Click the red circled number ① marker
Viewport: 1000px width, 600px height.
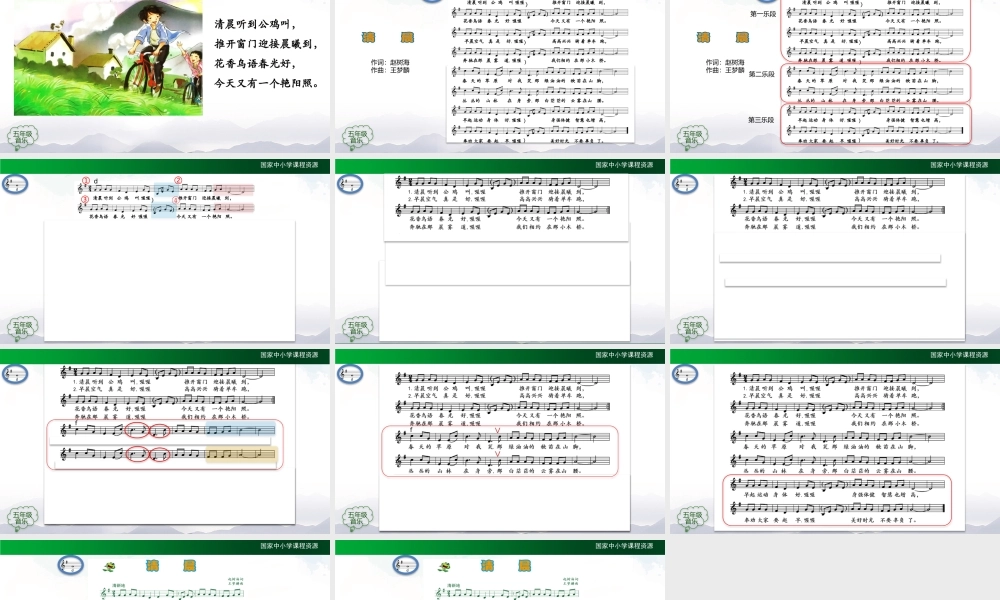(86, 181)
